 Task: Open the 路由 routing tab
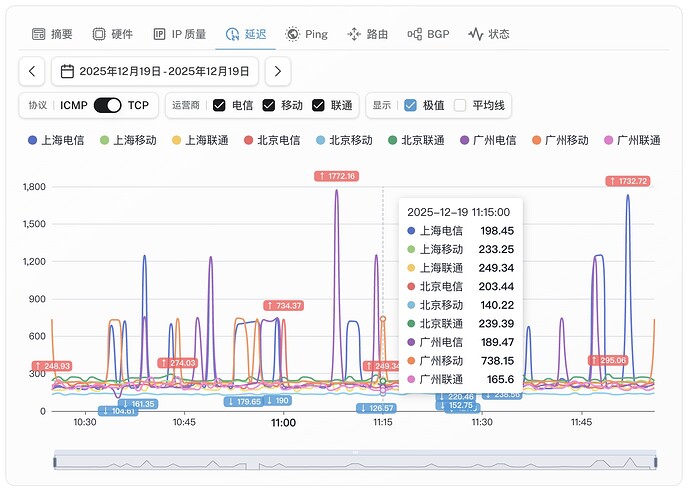(x=367, y=34)
